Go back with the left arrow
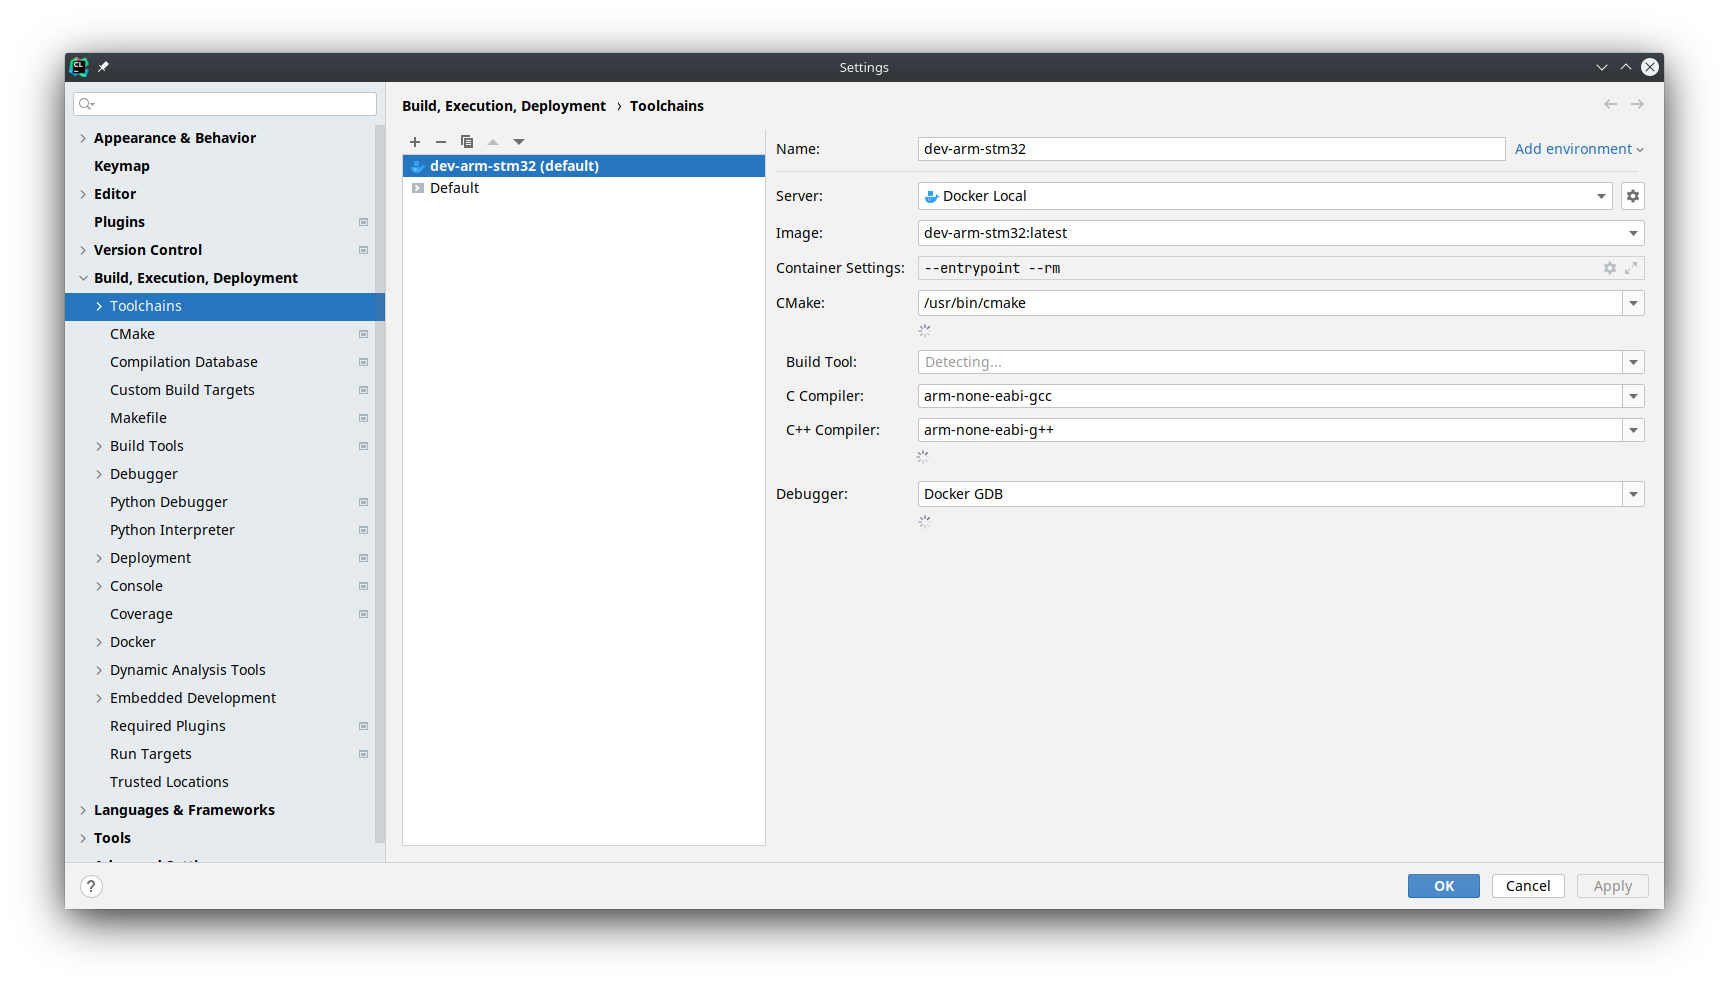The height and width of the screenshot is (986, 1729). (x=1610, y=104)
